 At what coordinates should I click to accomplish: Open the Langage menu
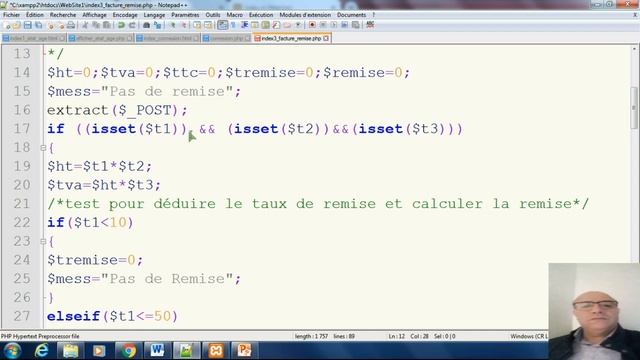154,15
